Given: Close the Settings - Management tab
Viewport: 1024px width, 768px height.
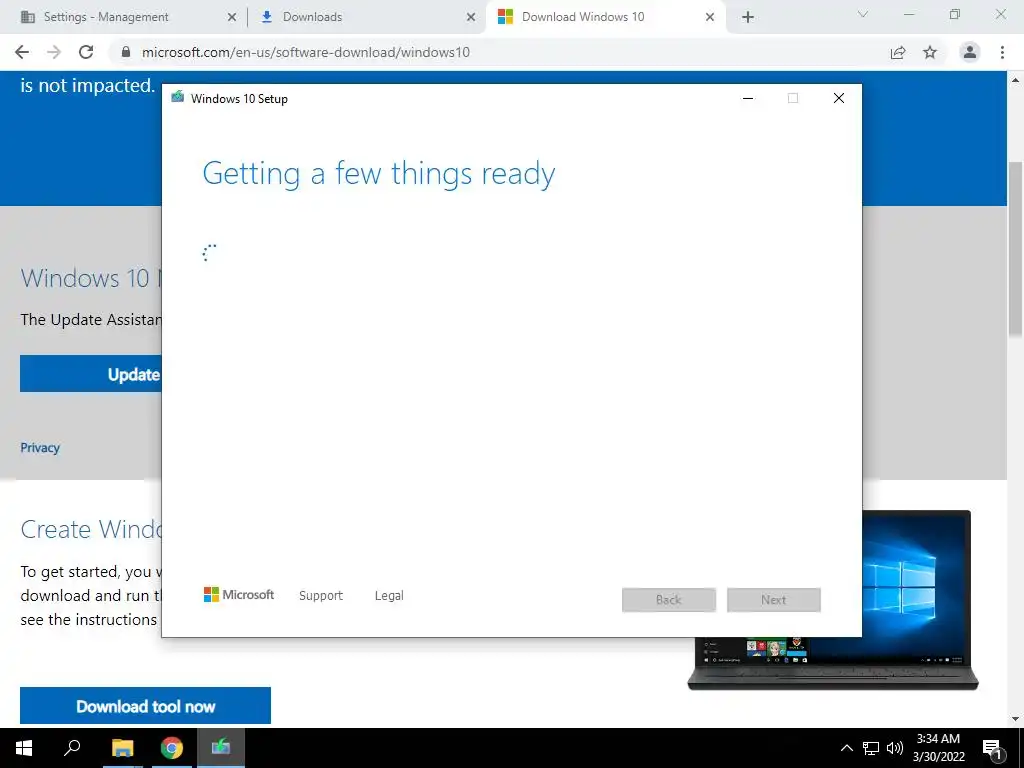Looking at the screenshot, I should 232,18.
